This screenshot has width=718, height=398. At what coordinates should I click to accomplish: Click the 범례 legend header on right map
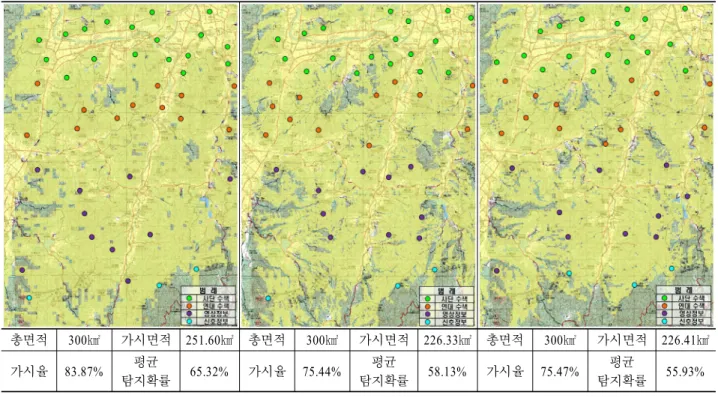point(684,290)
